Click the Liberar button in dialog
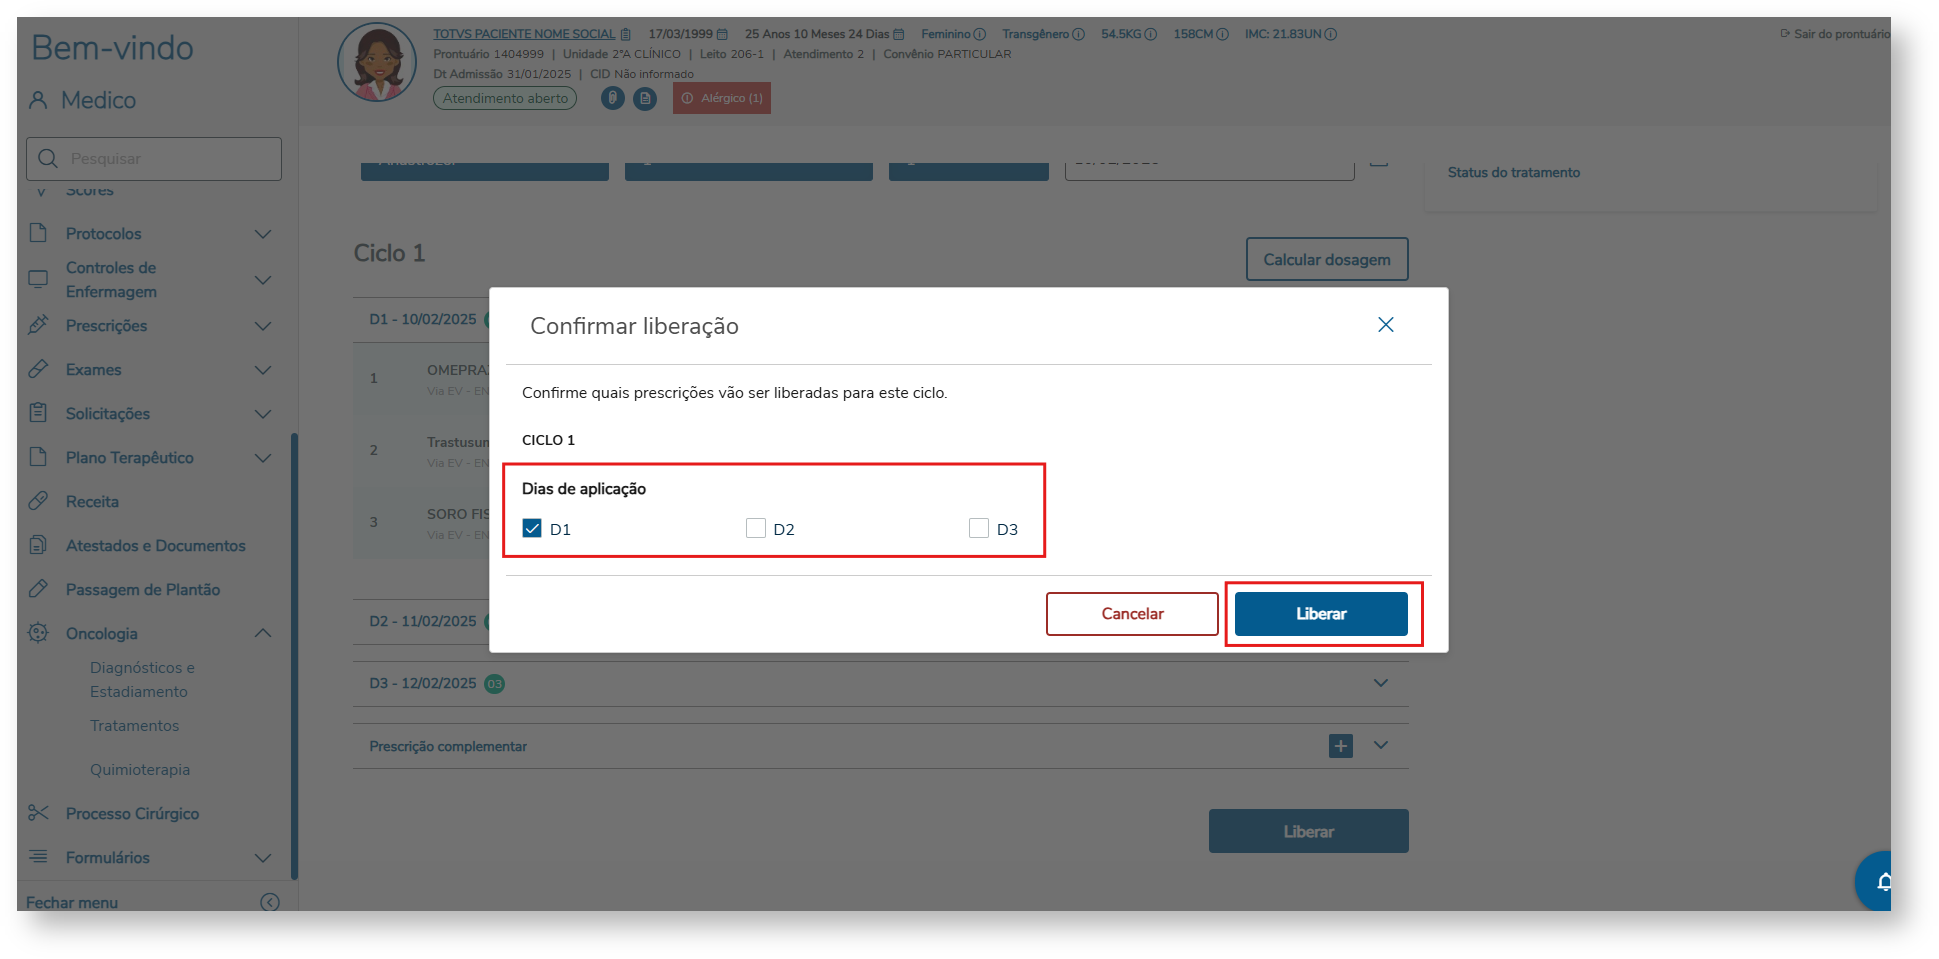 point(1320,614)
